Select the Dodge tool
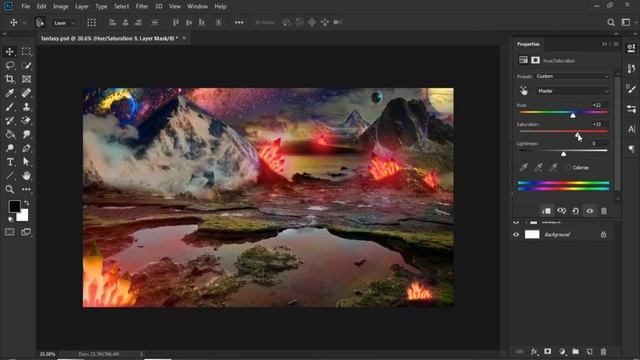The height and width of the screenshot is (360, 640). [x=10, y=148]
